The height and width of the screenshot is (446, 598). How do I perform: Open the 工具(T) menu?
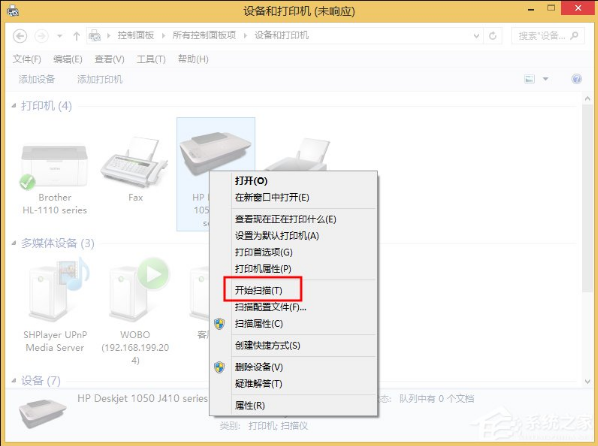151,59
